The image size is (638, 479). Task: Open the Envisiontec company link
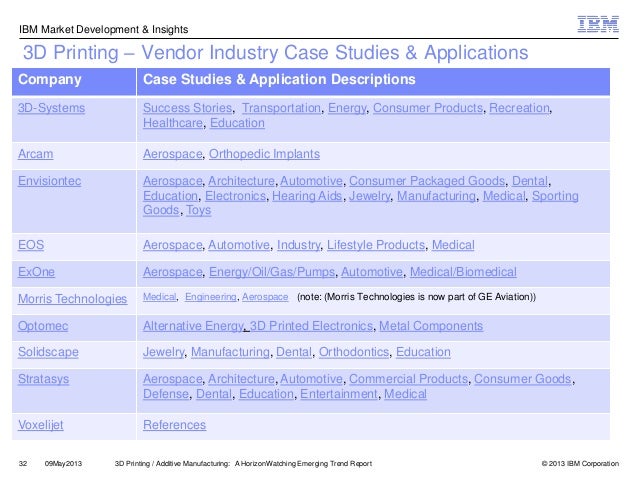49,181
